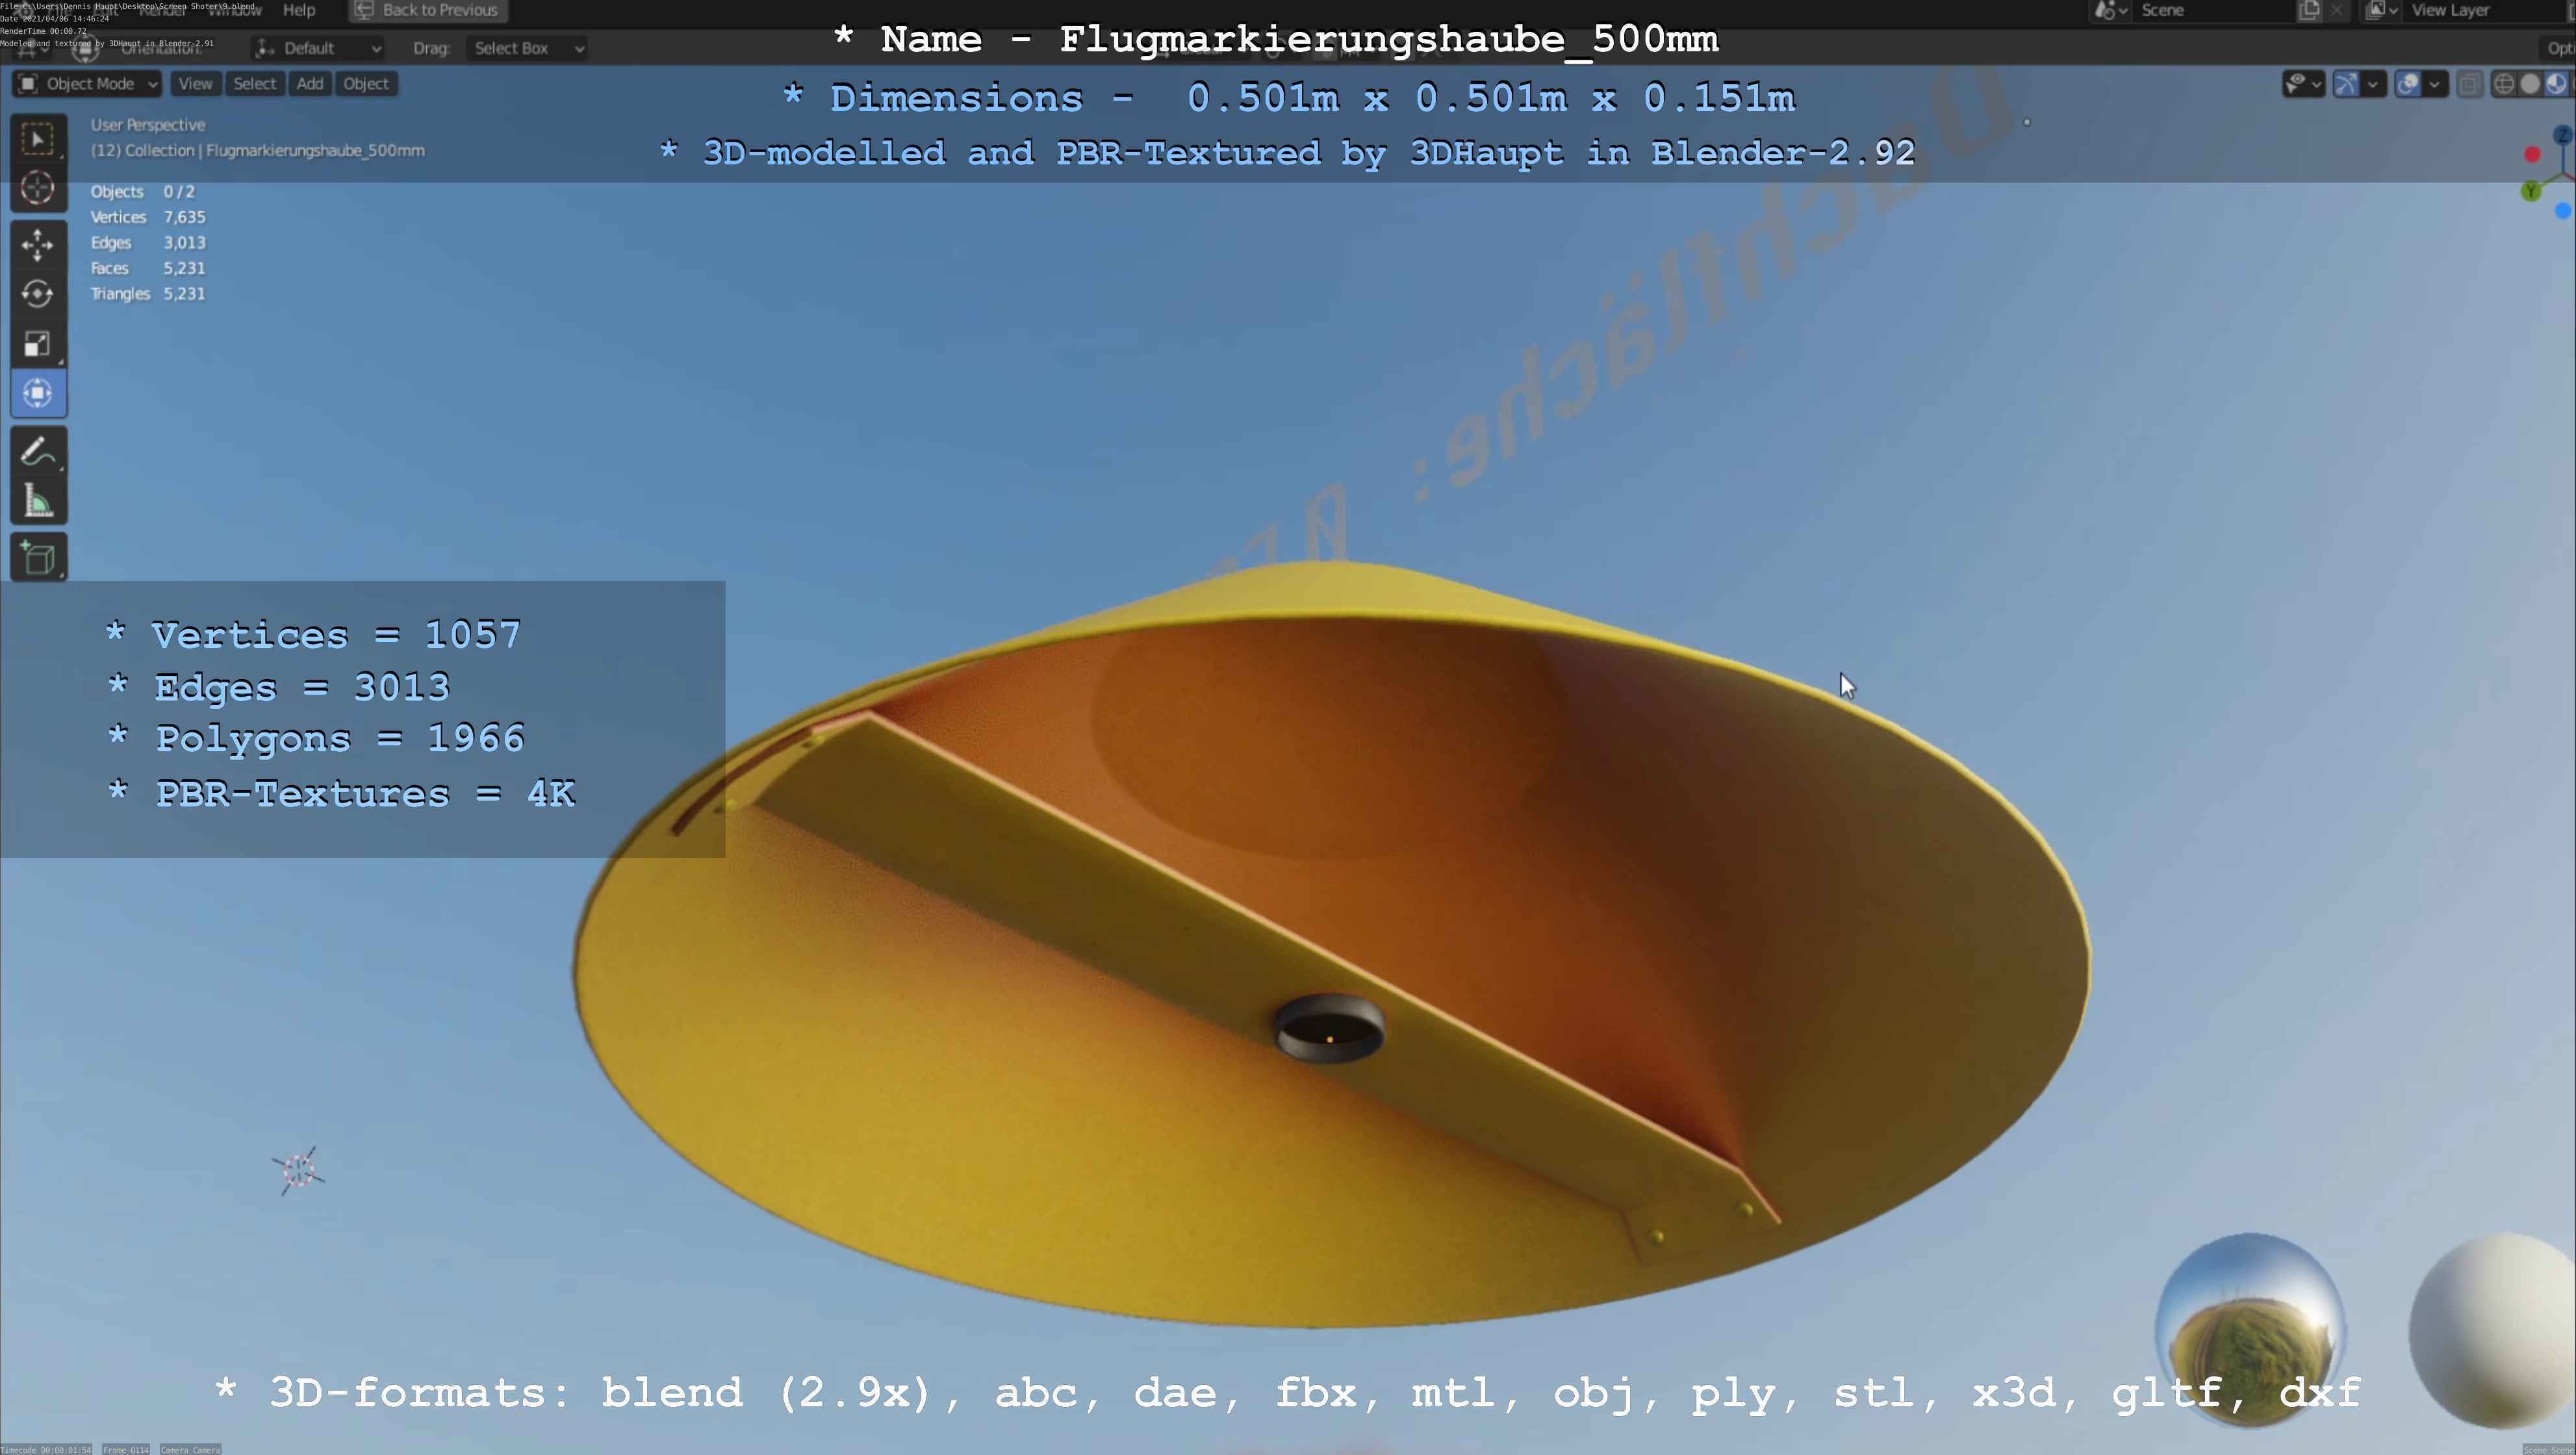Viewport: 2576px width, 1455px height.
Task: Switch to Material Preview shading
Action: [x=2557, y=84]
